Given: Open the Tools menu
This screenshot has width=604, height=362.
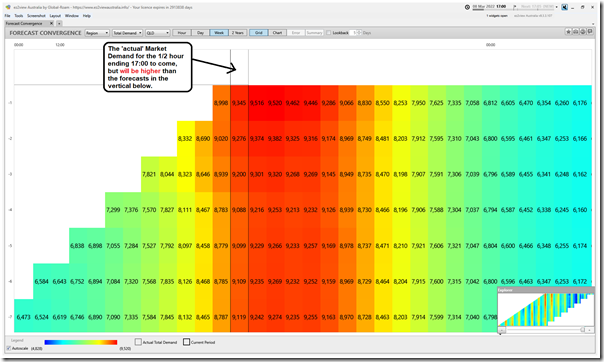Looking at the screenshot, I should tap(19, 16).
